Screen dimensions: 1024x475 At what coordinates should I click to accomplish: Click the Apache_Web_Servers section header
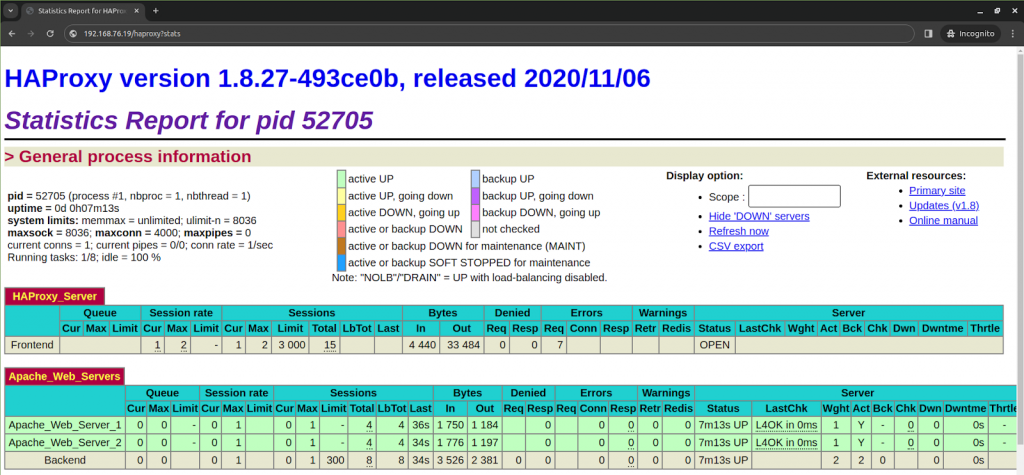pos(64,376)
